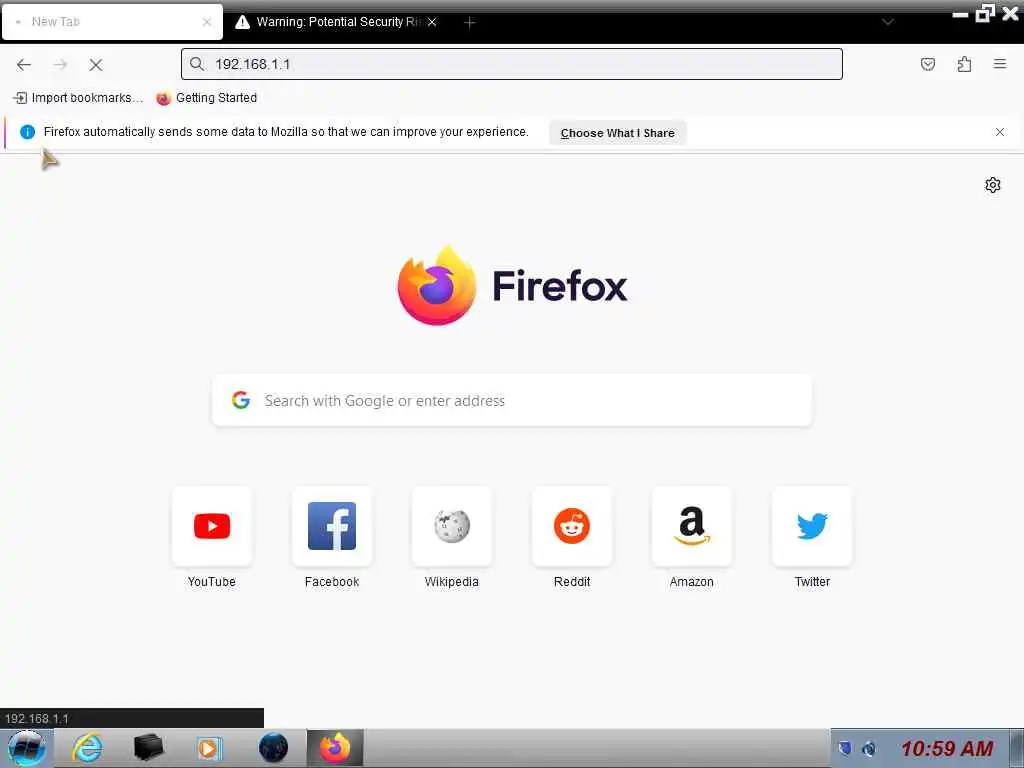Click the second system tray icon
Screen dimensions: 1024x768
click(869, 748)
